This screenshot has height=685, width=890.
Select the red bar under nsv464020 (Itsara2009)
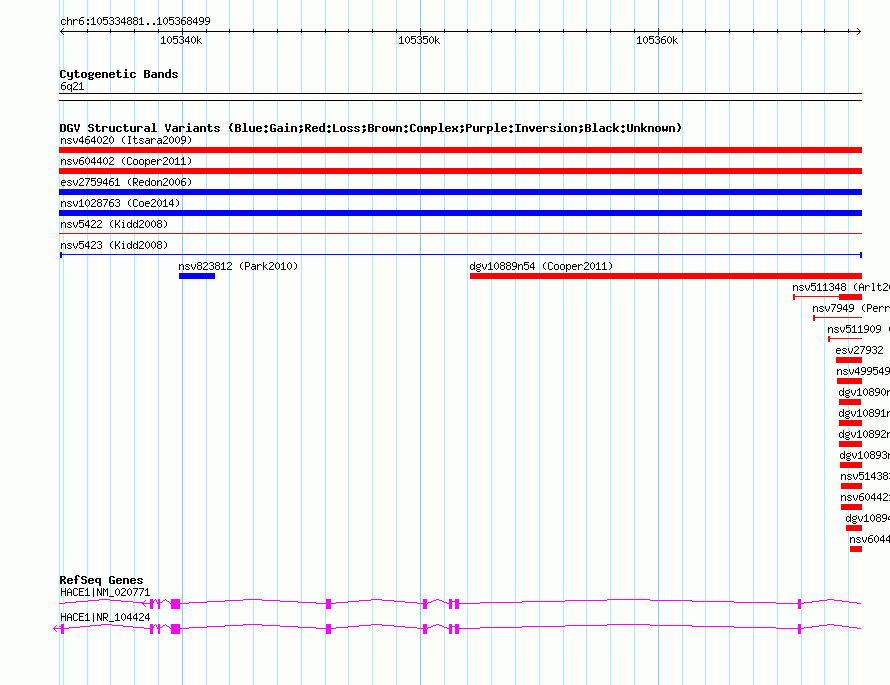tap(460, 150)
